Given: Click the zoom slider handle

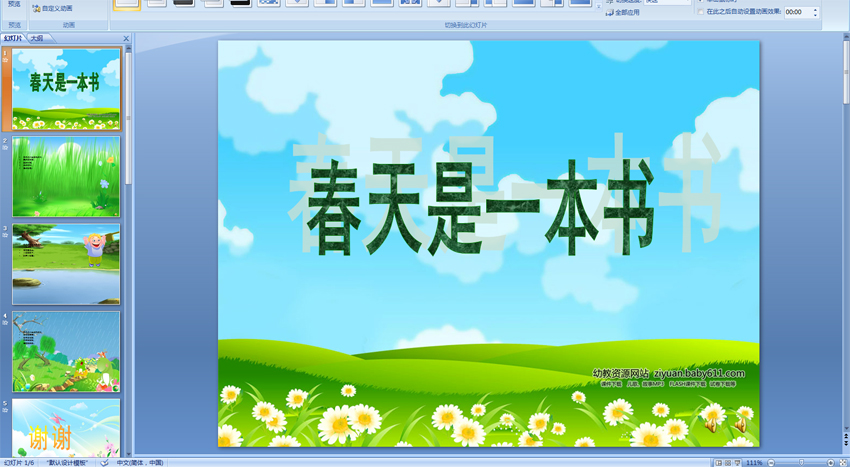Looking at the screenshot, I should click(801, 462).
